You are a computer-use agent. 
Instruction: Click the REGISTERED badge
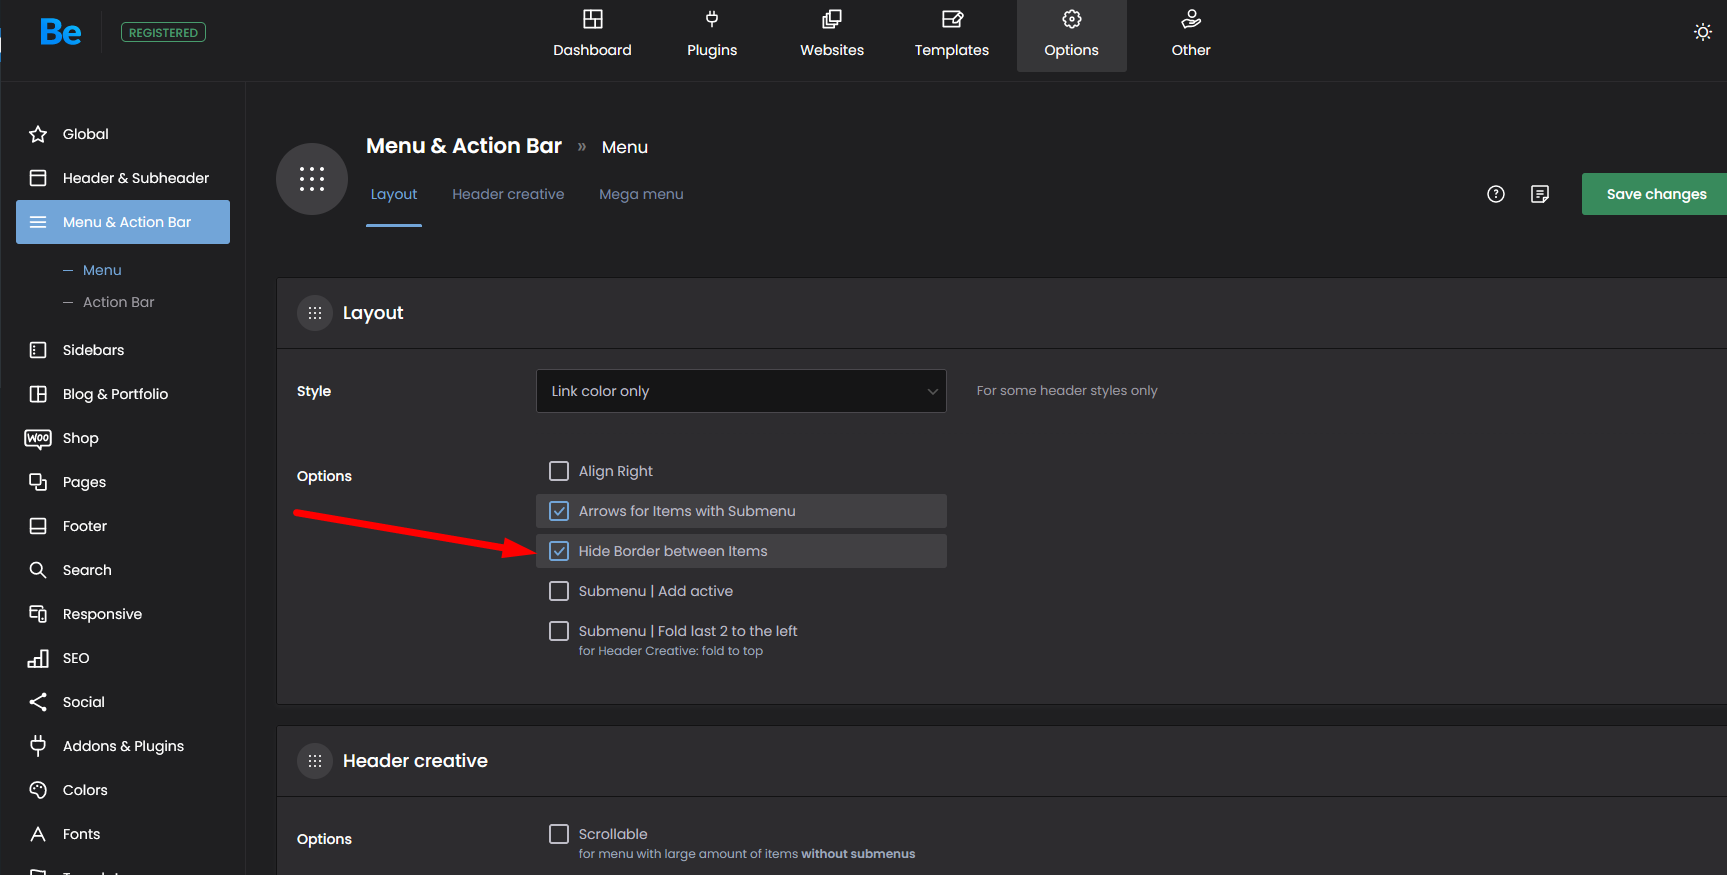[164, 33]
